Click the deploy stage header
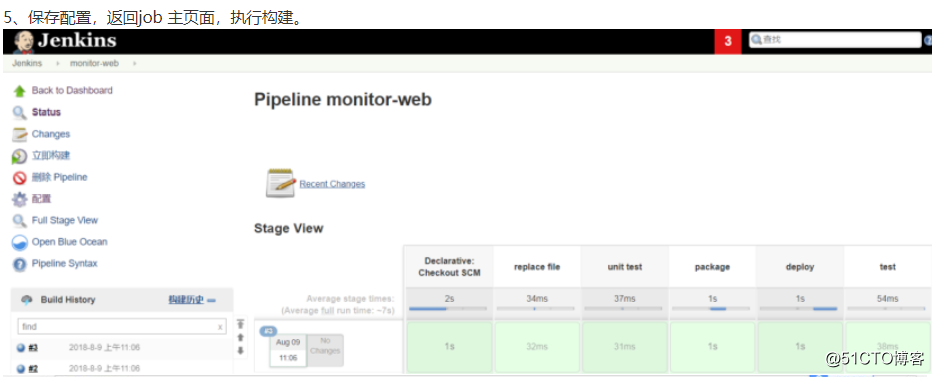934x377 pixels. coord(800,267)
